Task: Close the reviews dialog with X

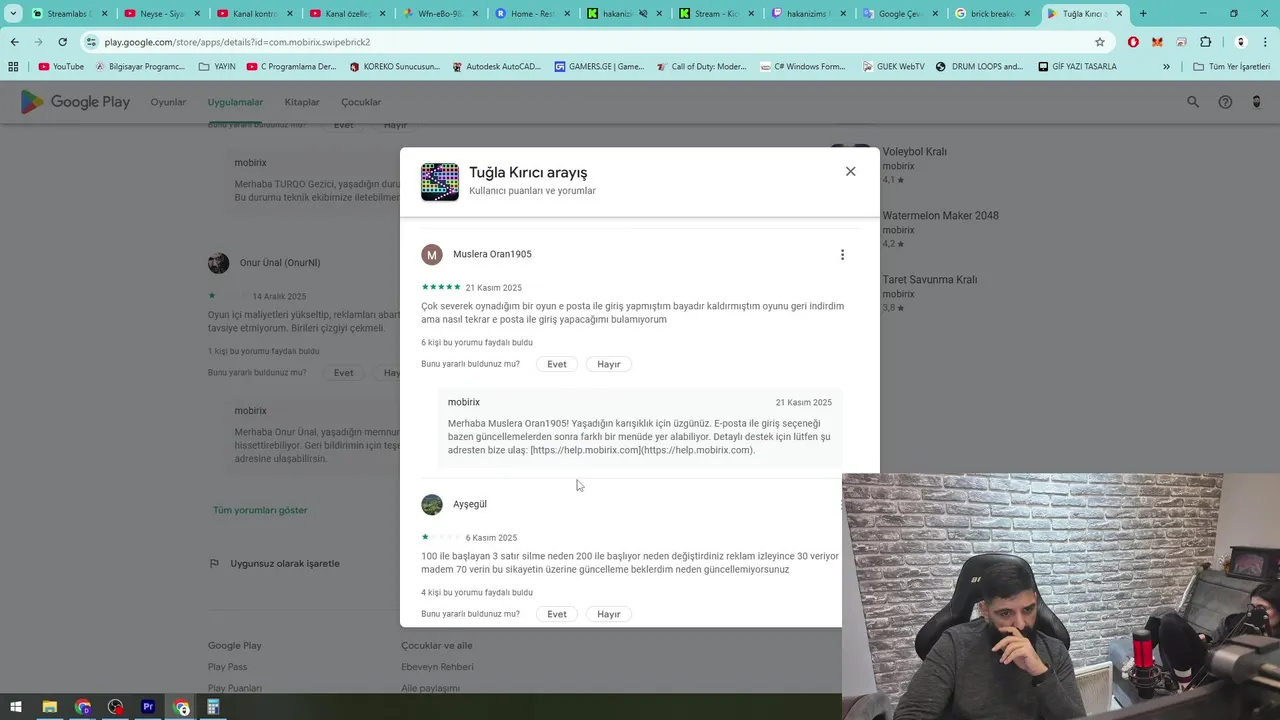Action: point(850,171)
